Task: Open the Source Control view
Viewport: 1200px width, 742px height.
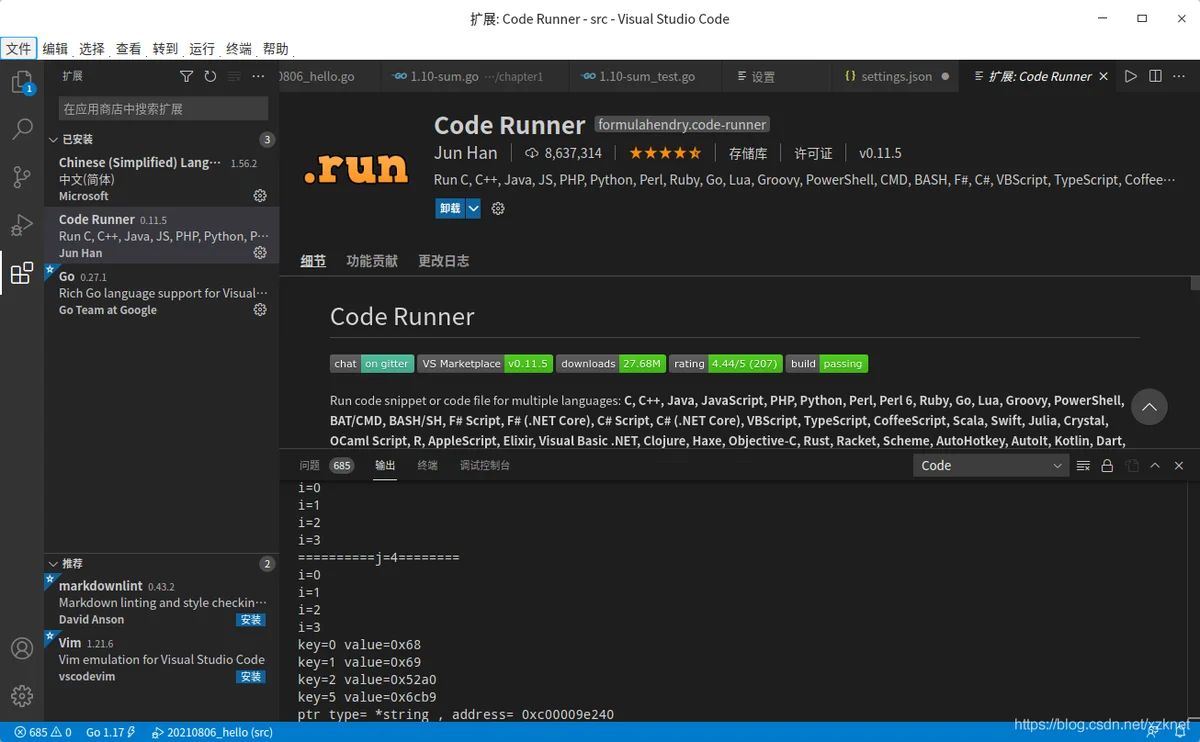Action: tap(22, 177)
